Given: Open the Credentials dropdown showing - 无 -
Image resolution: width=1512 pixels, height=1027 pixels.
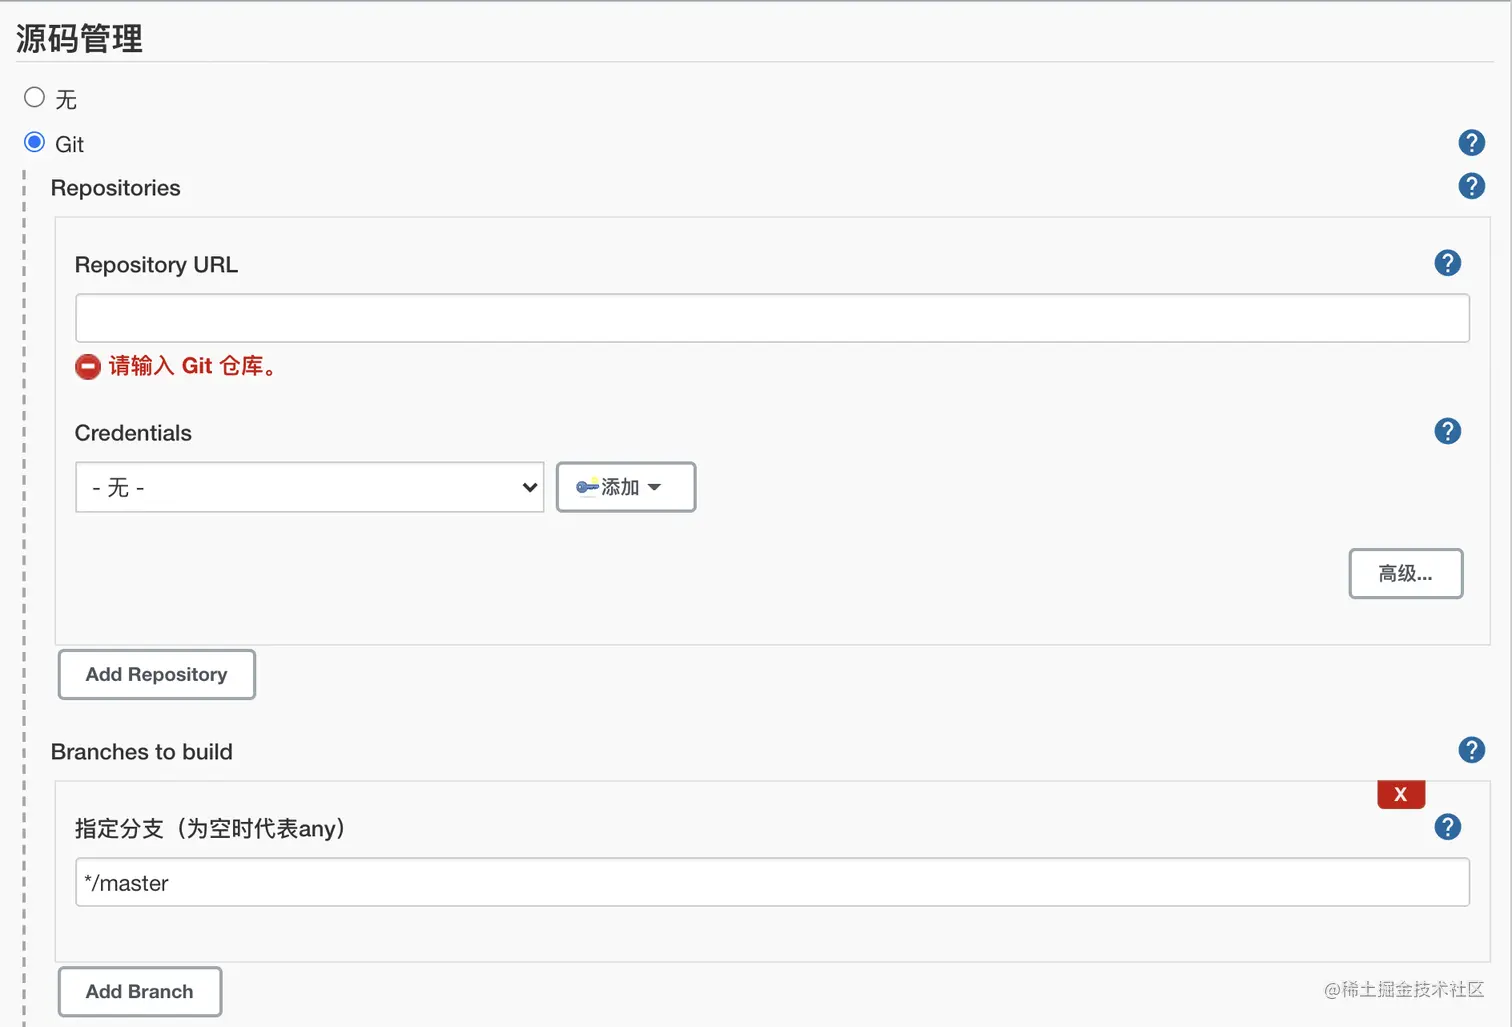Looking at the screenshot, I should tap(309, 487).
